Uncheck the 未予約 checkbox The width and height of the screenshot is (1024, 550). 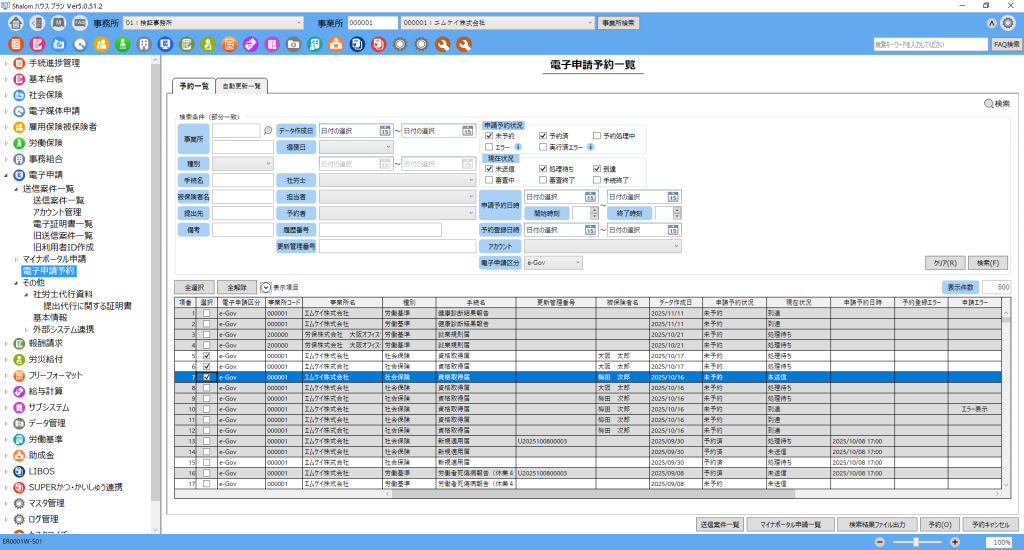[x=489, y=135]
